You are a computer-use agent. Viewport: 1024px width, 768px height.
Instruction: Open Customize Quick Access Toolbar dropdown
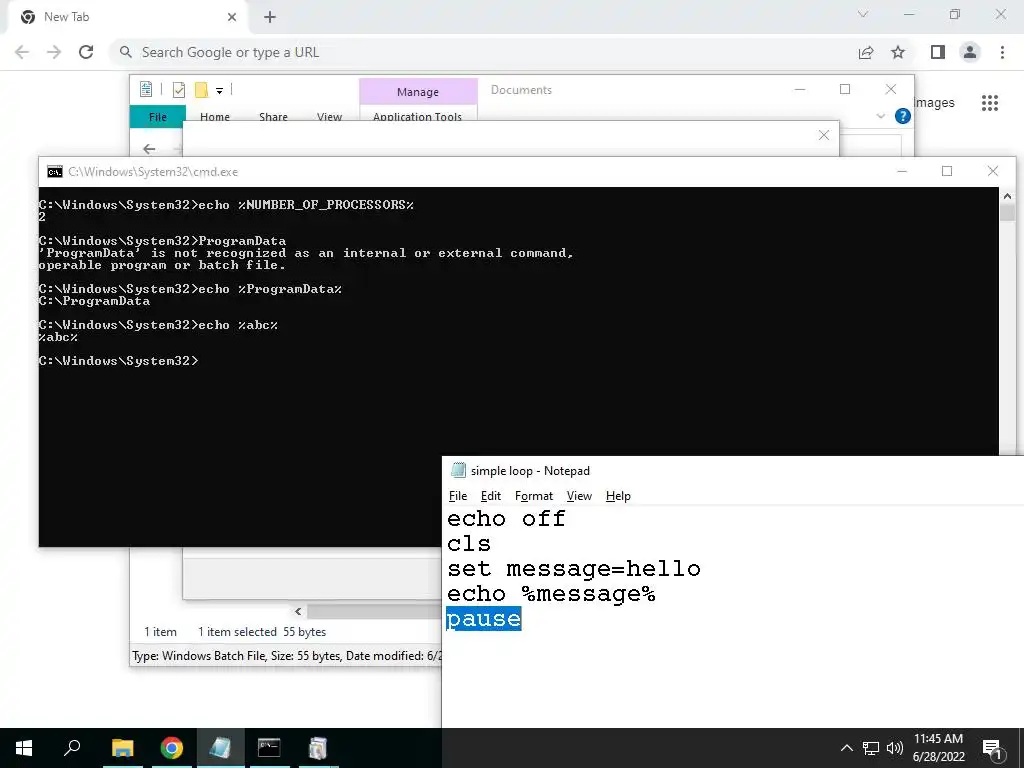pos(219,91)
